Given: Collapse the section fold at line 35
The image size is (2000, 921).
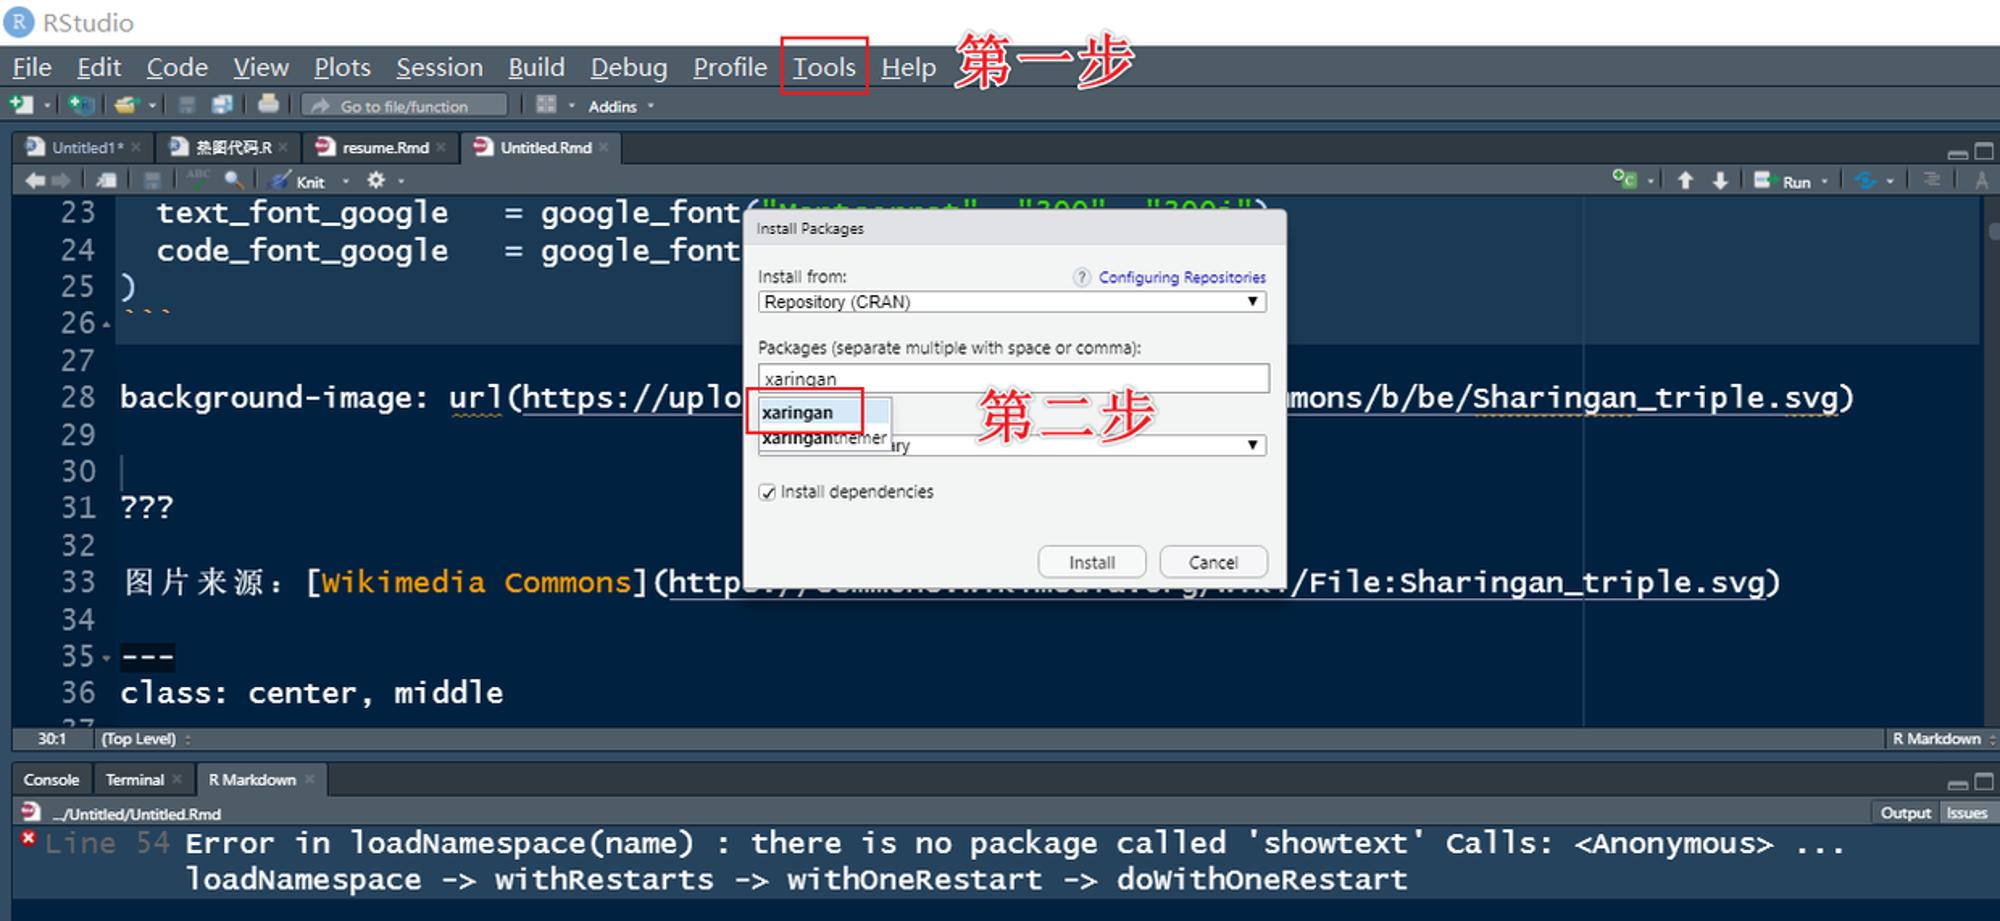Looking at the screenshot, I should tap(106, 658).
